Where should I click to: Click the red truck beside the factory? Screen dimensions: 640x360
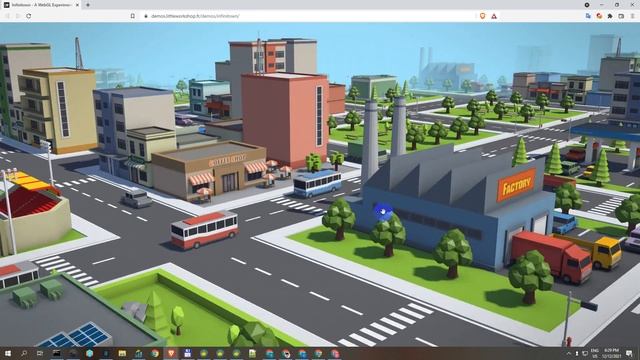[551, 257]
